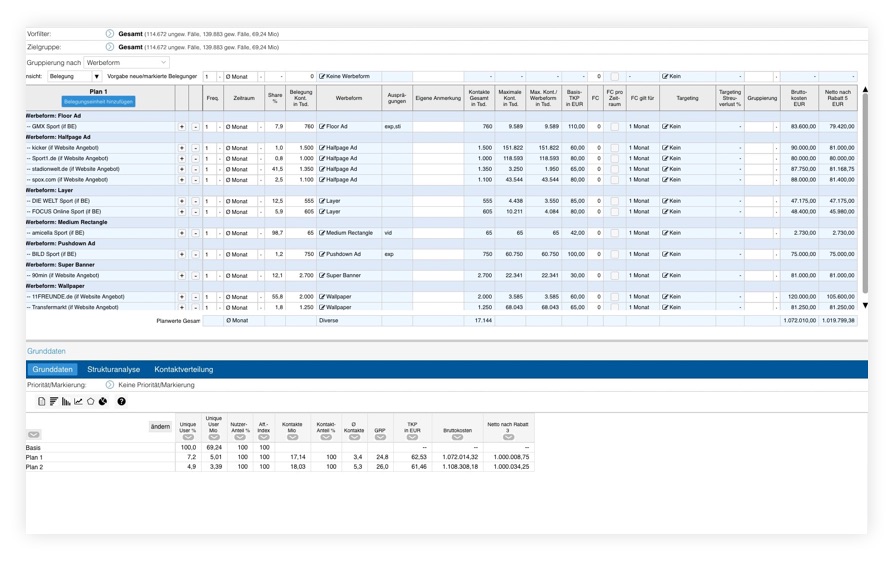This screenshot has width=895, height=562.
Task: Remove booking with minus in kicker row
Action: click(195, 148)
